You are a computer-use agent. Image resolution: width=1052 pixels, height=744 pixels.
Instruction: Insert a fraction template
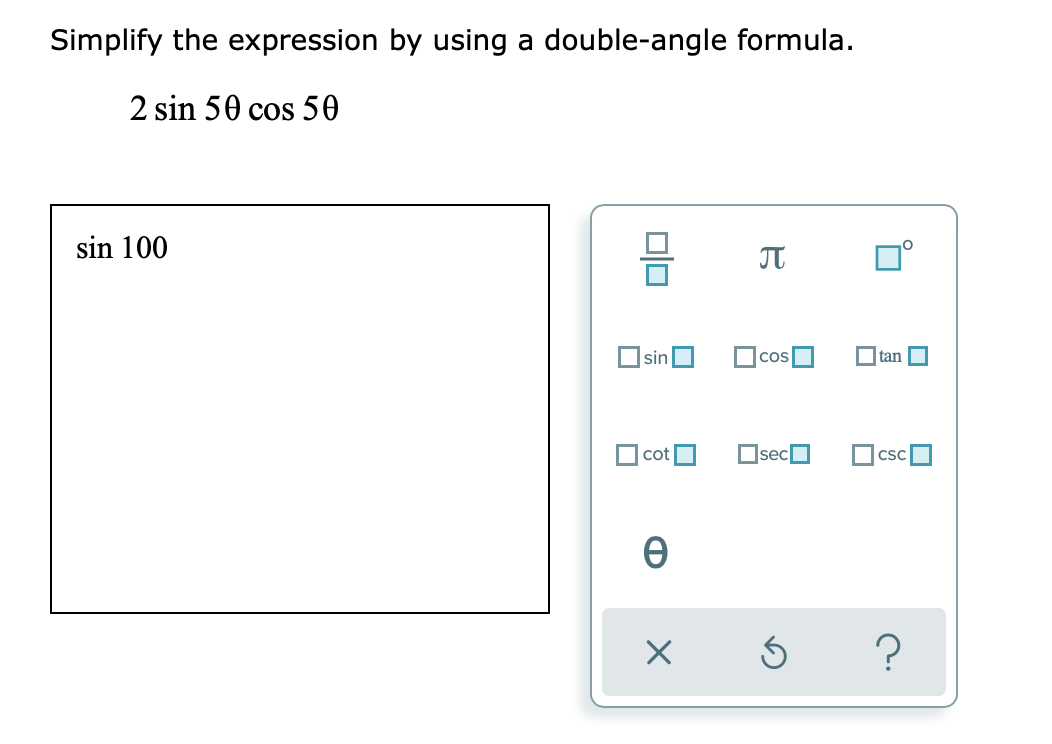655,256
